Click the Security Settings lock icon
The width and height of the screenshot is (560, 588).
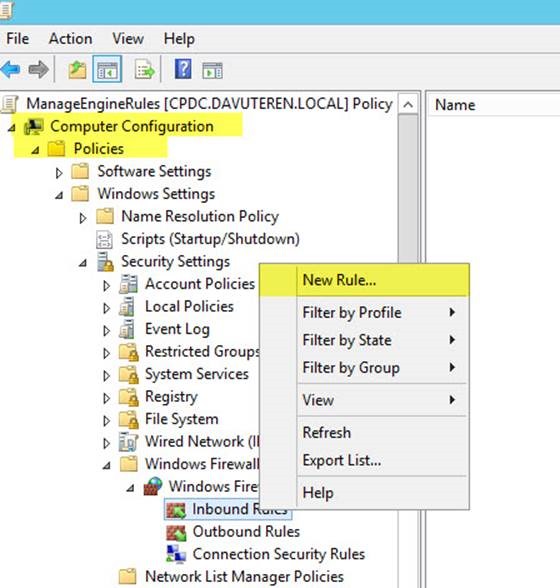click(x=105, y=262)
